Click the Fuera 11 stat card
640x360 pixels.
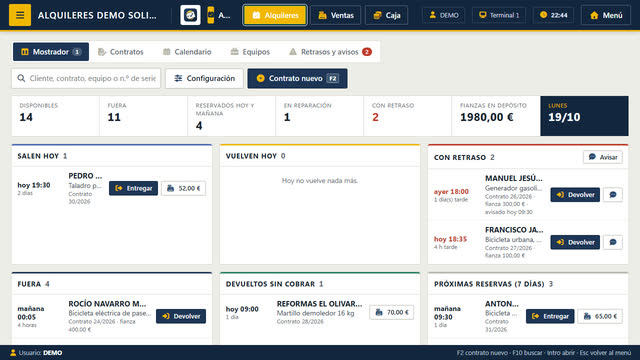tap(143, 116)
